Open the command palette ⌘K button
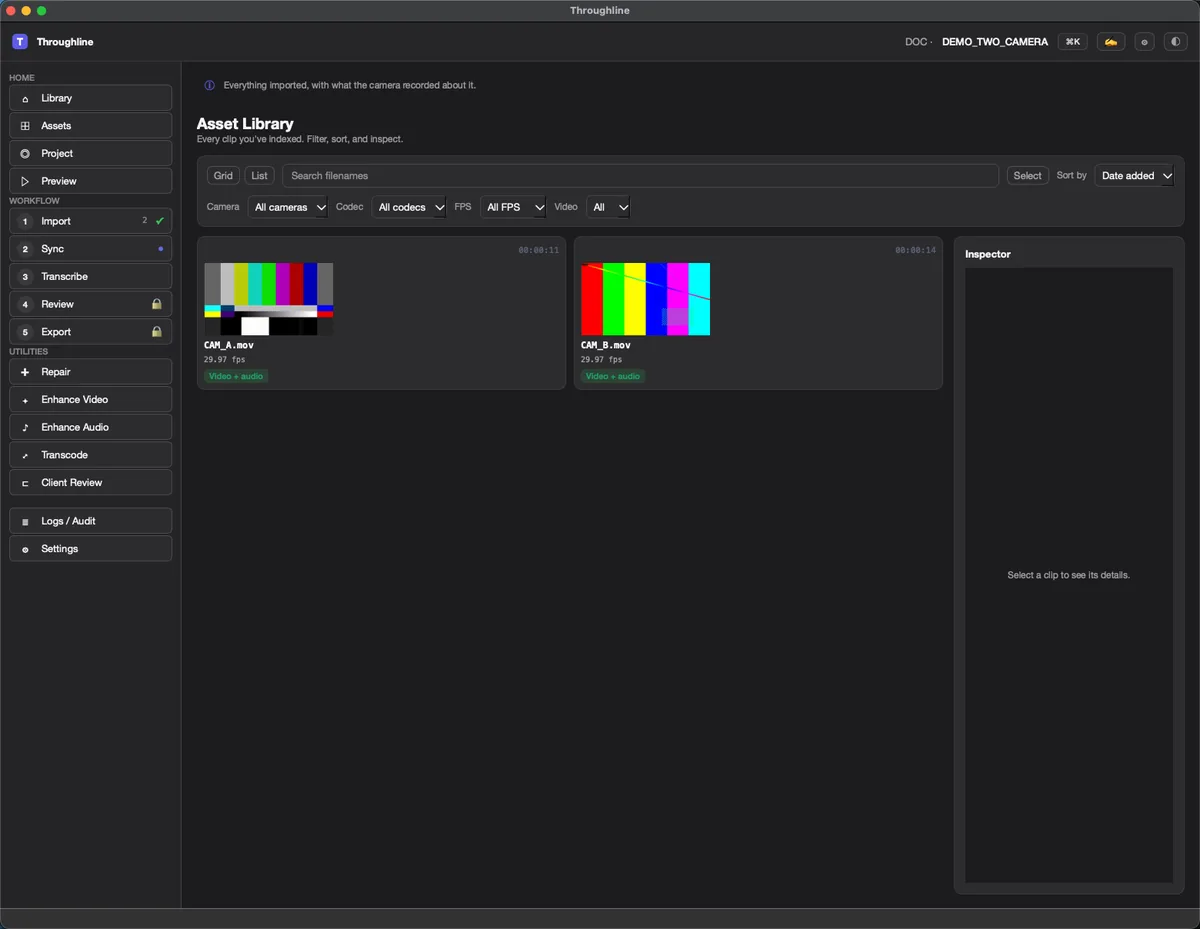The image size is (1200, 929). 1073,42
